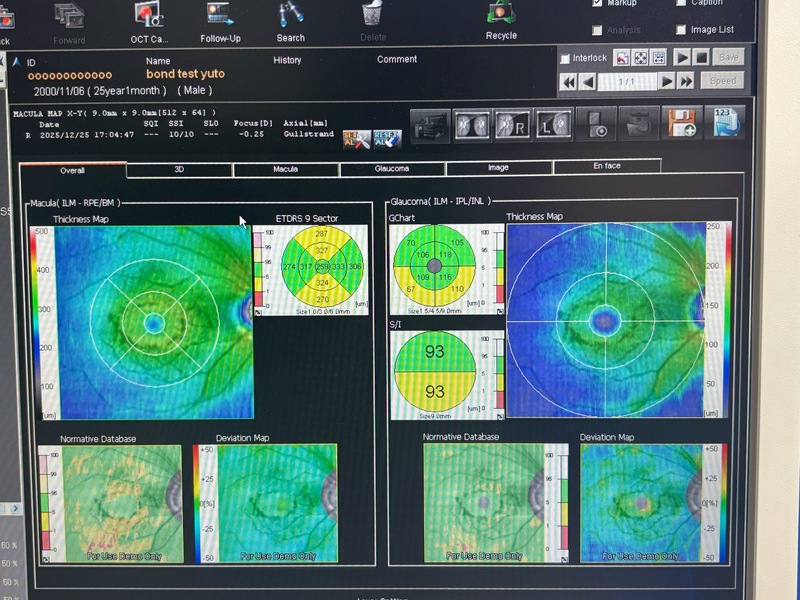Click the 123 export data icon
The height and width of the screenshot is (600, 800).
point(726,123)
